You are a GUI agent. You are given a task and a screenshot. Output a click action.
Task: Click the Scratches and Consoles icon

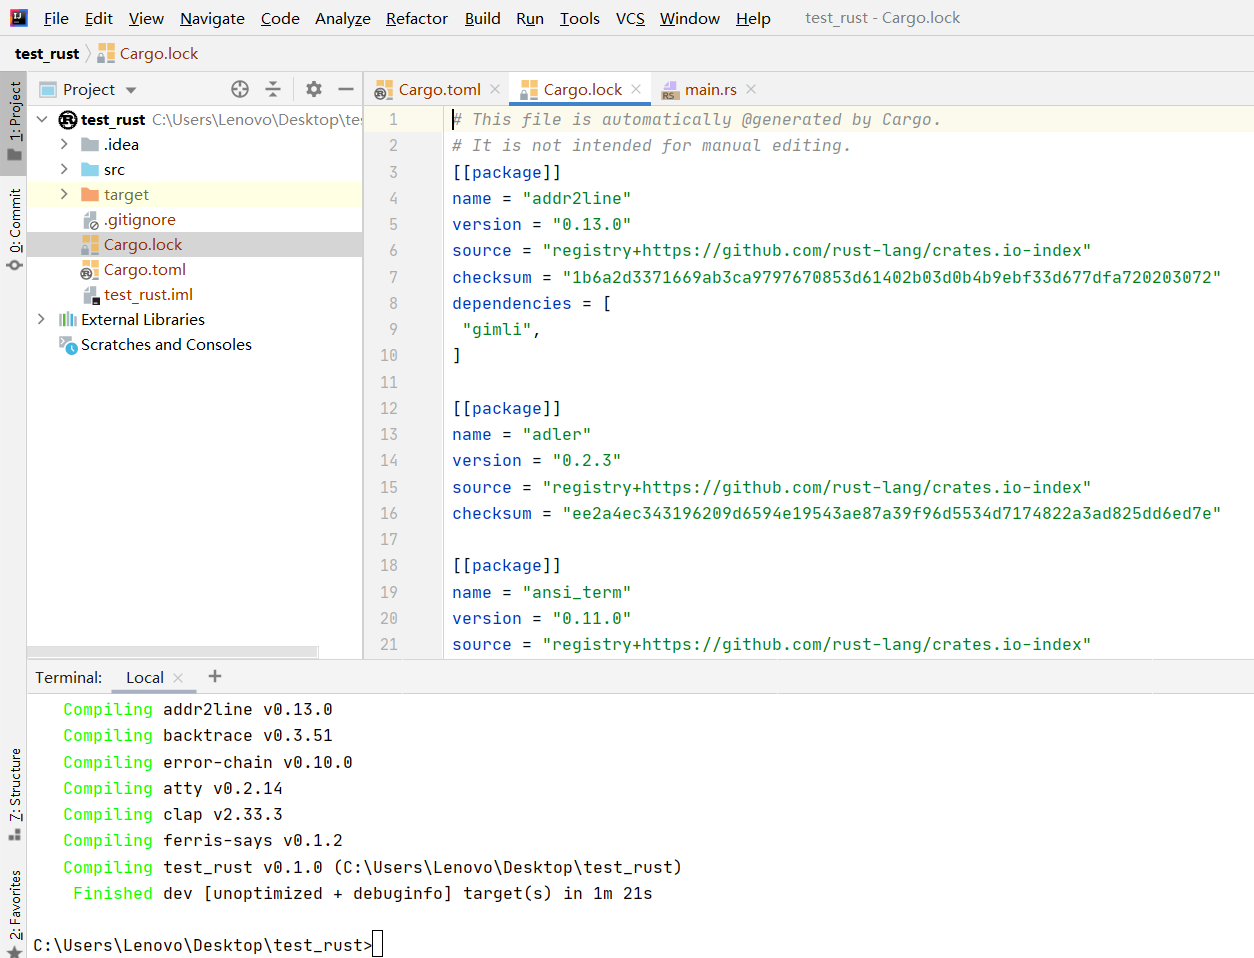pyautogui.click(x=68, y=344)
